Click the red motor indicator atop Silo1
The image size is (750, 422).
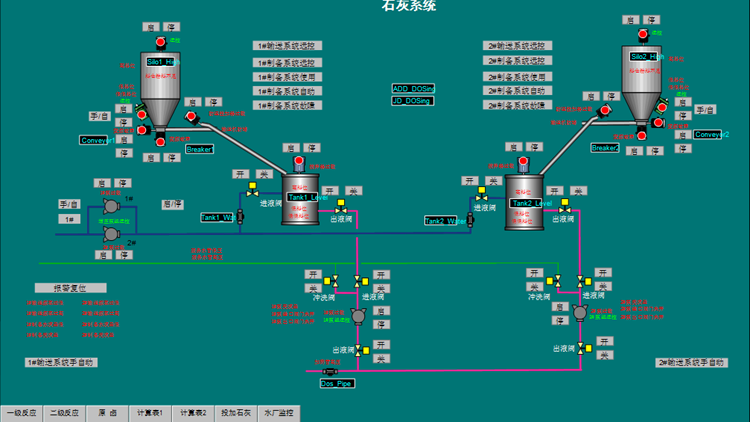coord(159,40)
